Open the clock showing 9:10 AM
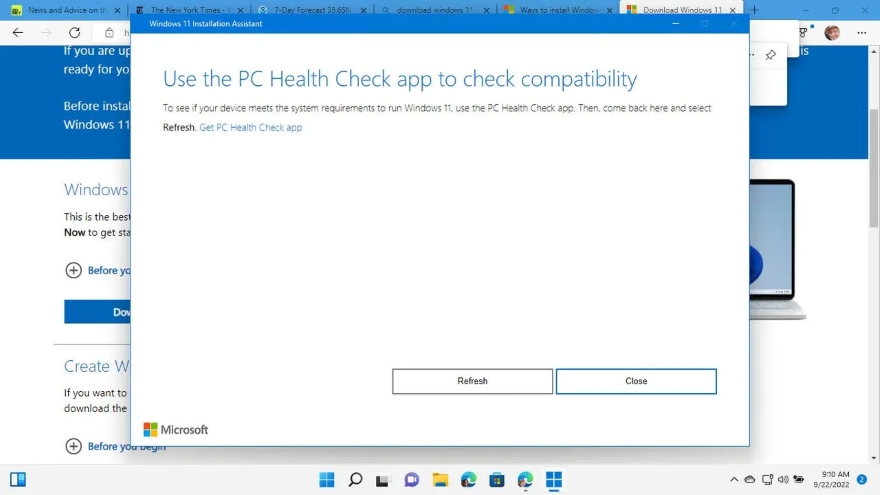 (x=831, y=479)
